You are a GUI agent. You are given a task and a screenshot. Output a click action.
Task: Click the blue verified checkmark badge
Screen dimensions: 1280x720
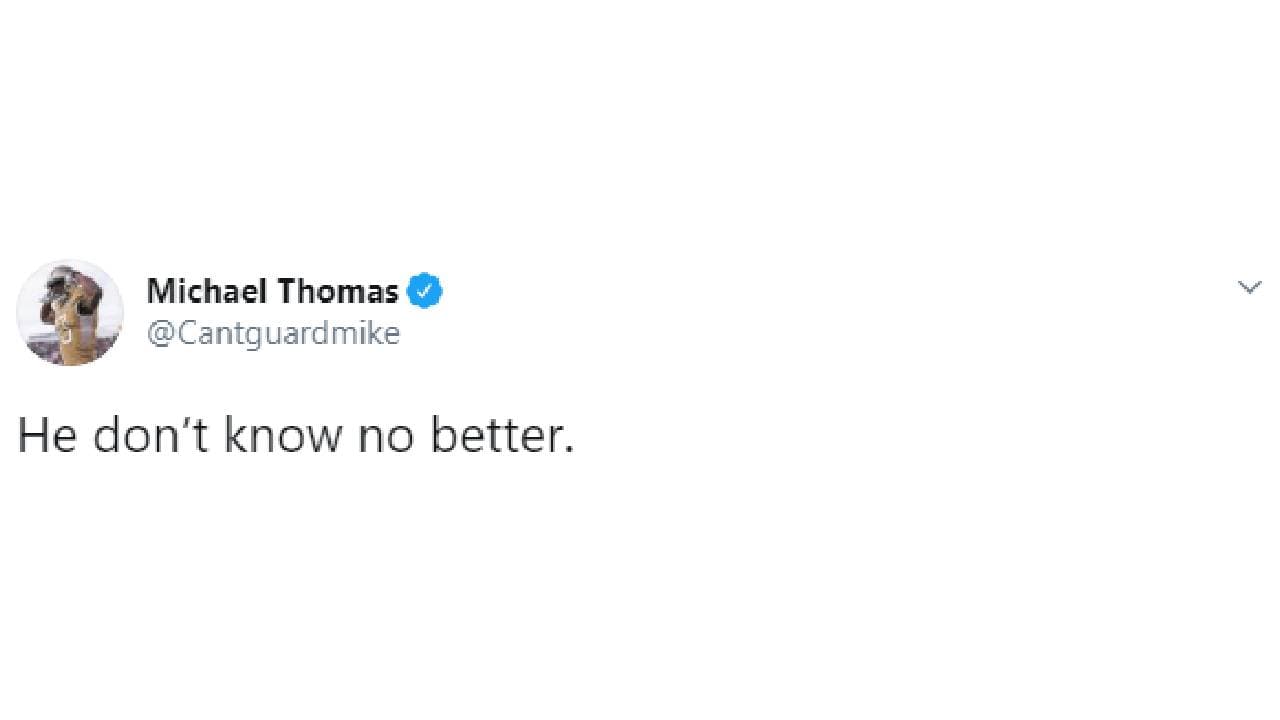click(425, 291)
